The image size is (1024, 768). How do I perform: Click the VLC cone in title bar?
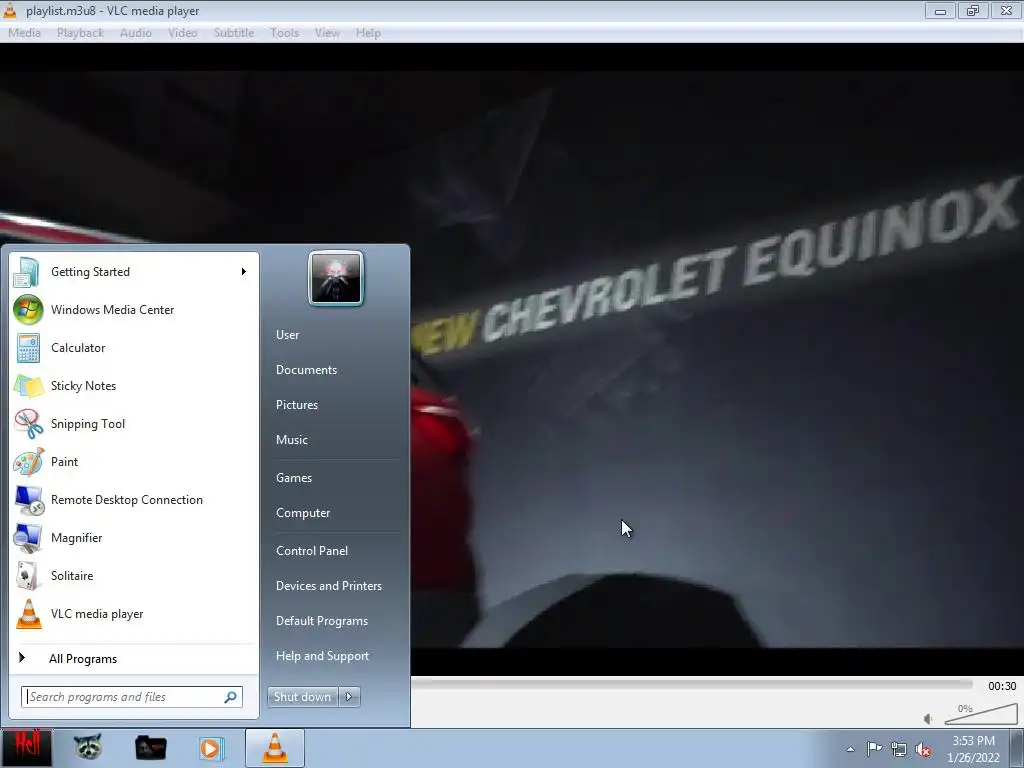tap(10, 10)
